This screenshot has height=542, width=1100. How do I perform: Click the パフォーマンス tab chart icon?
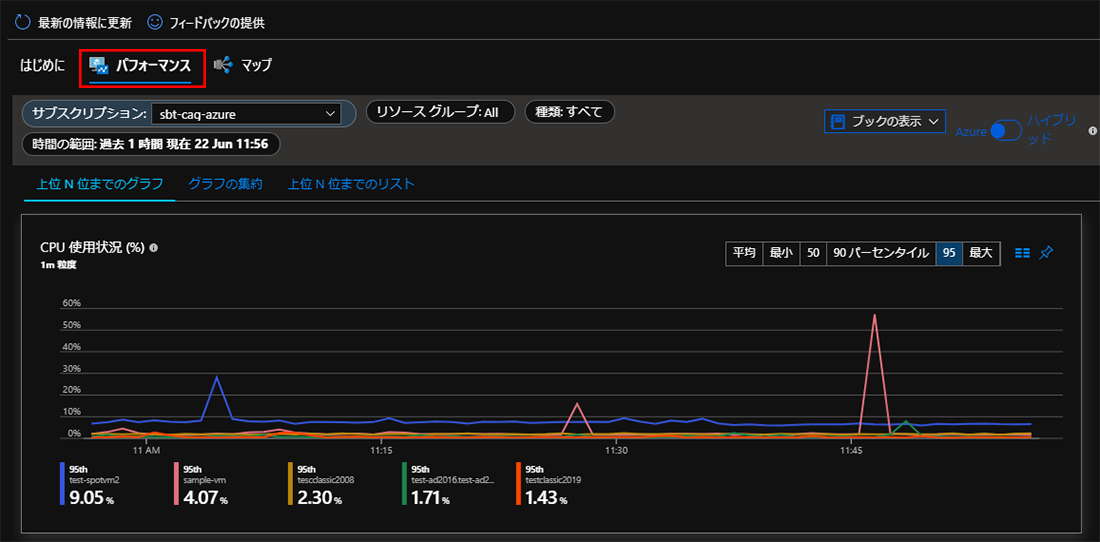click(99, 66)
